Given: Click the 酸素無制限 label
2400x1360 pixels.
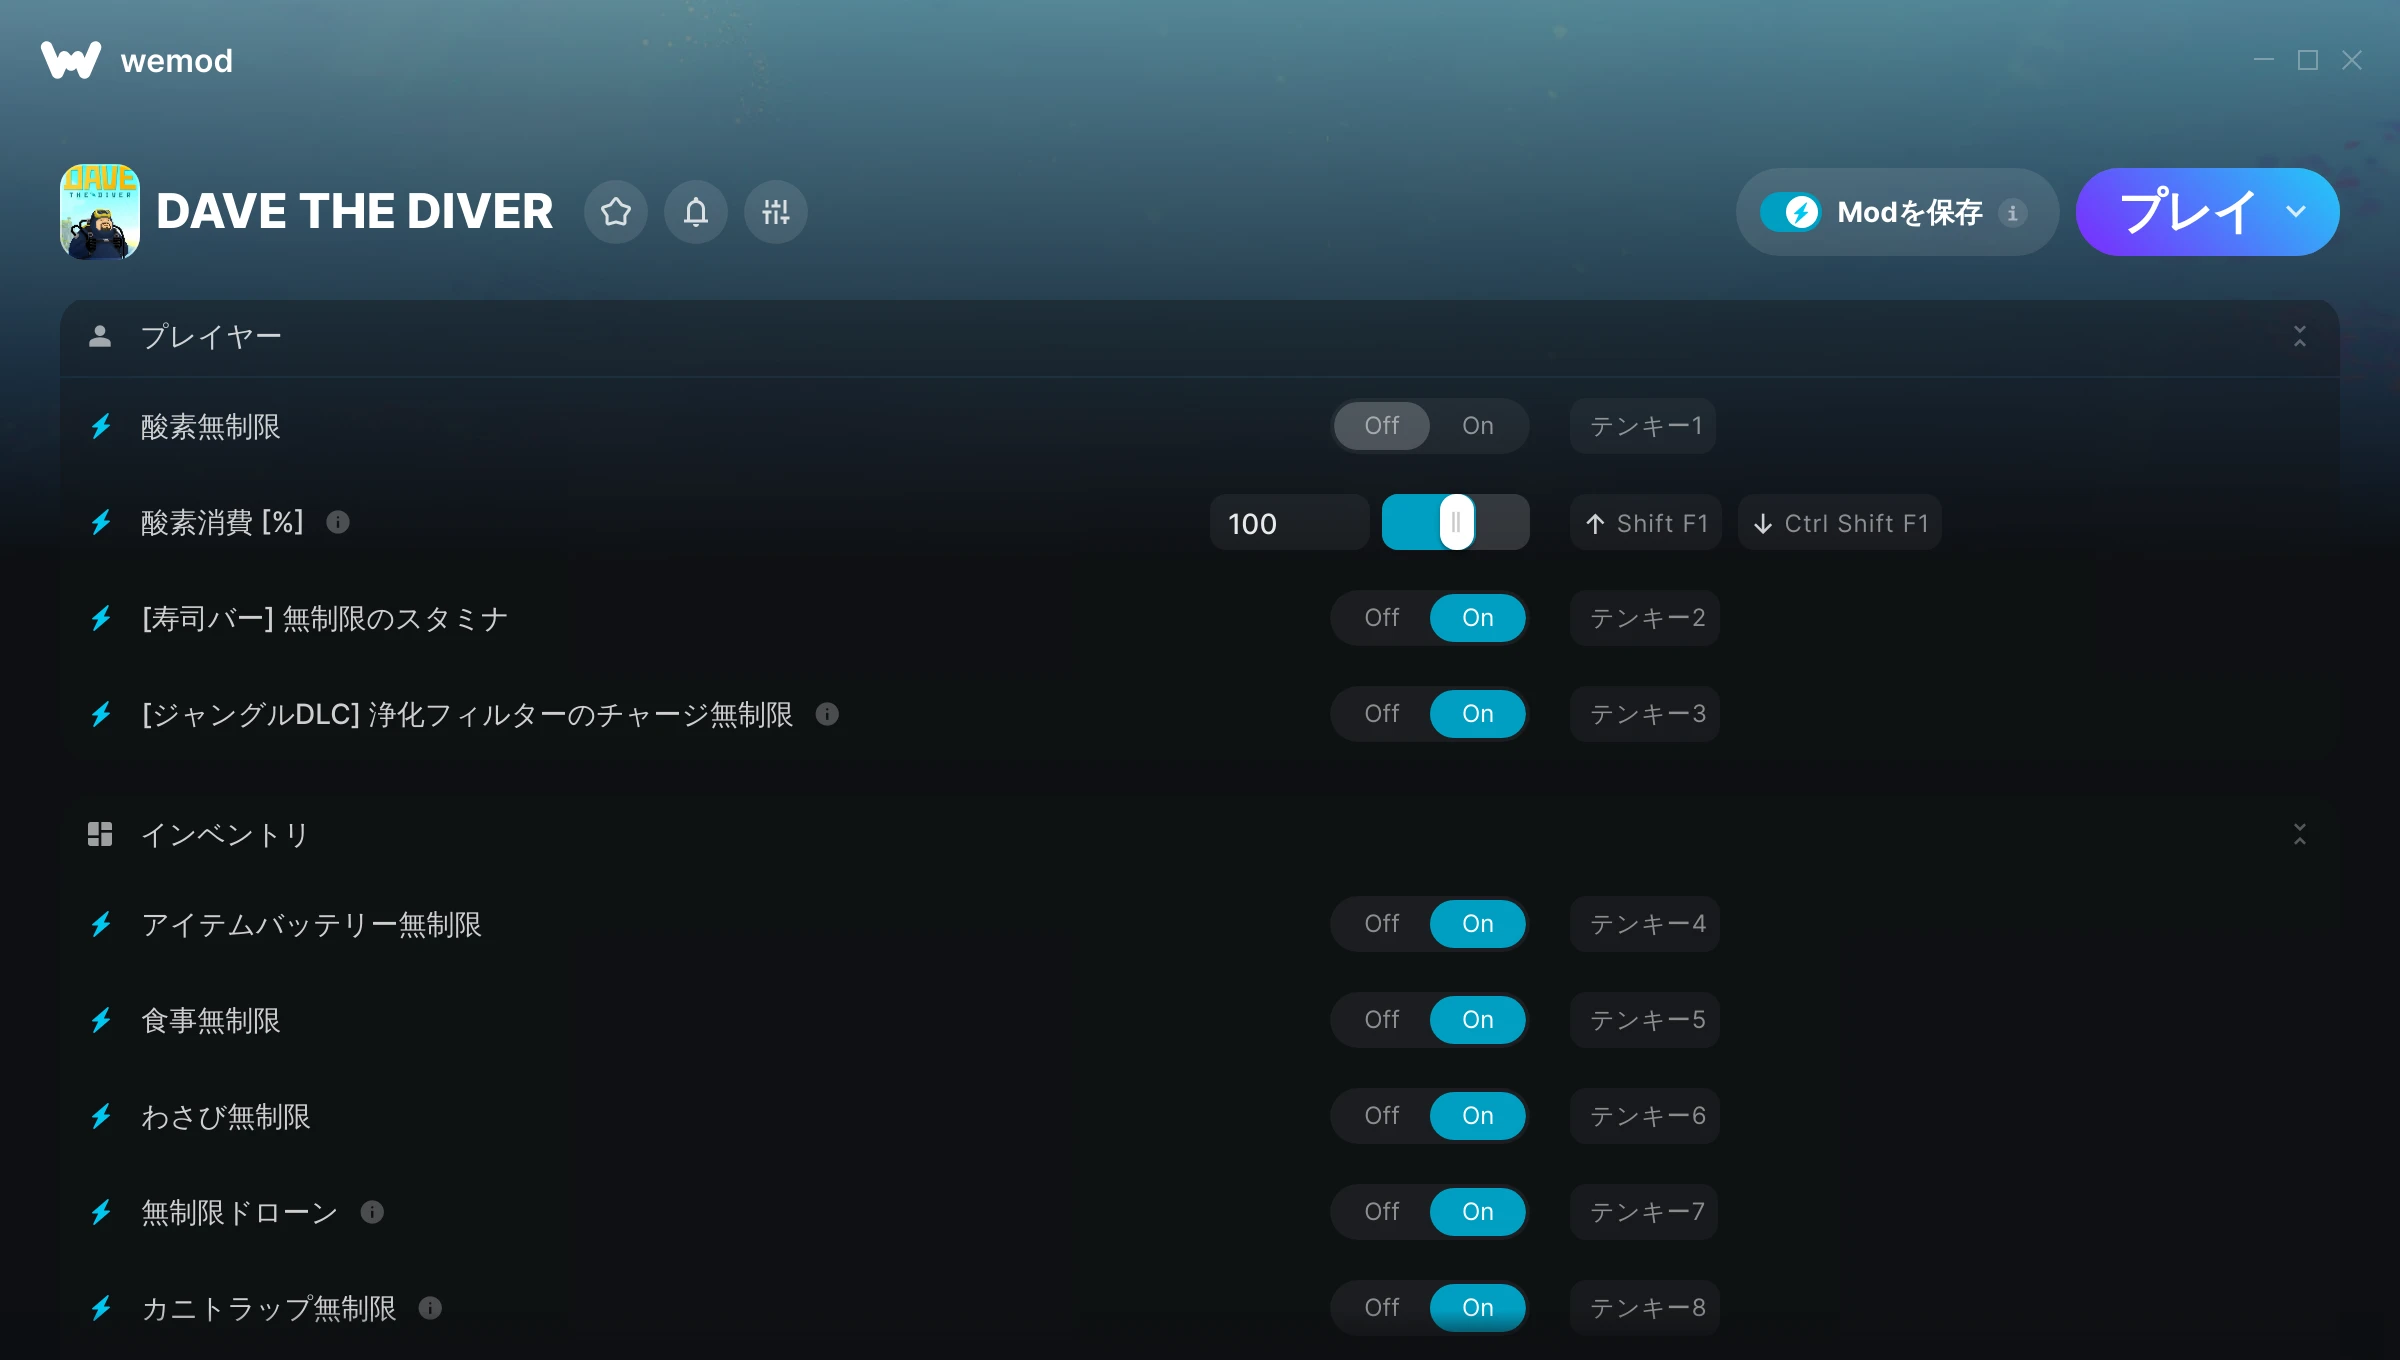Looking at the screenshot, I should tap(211, 427).
